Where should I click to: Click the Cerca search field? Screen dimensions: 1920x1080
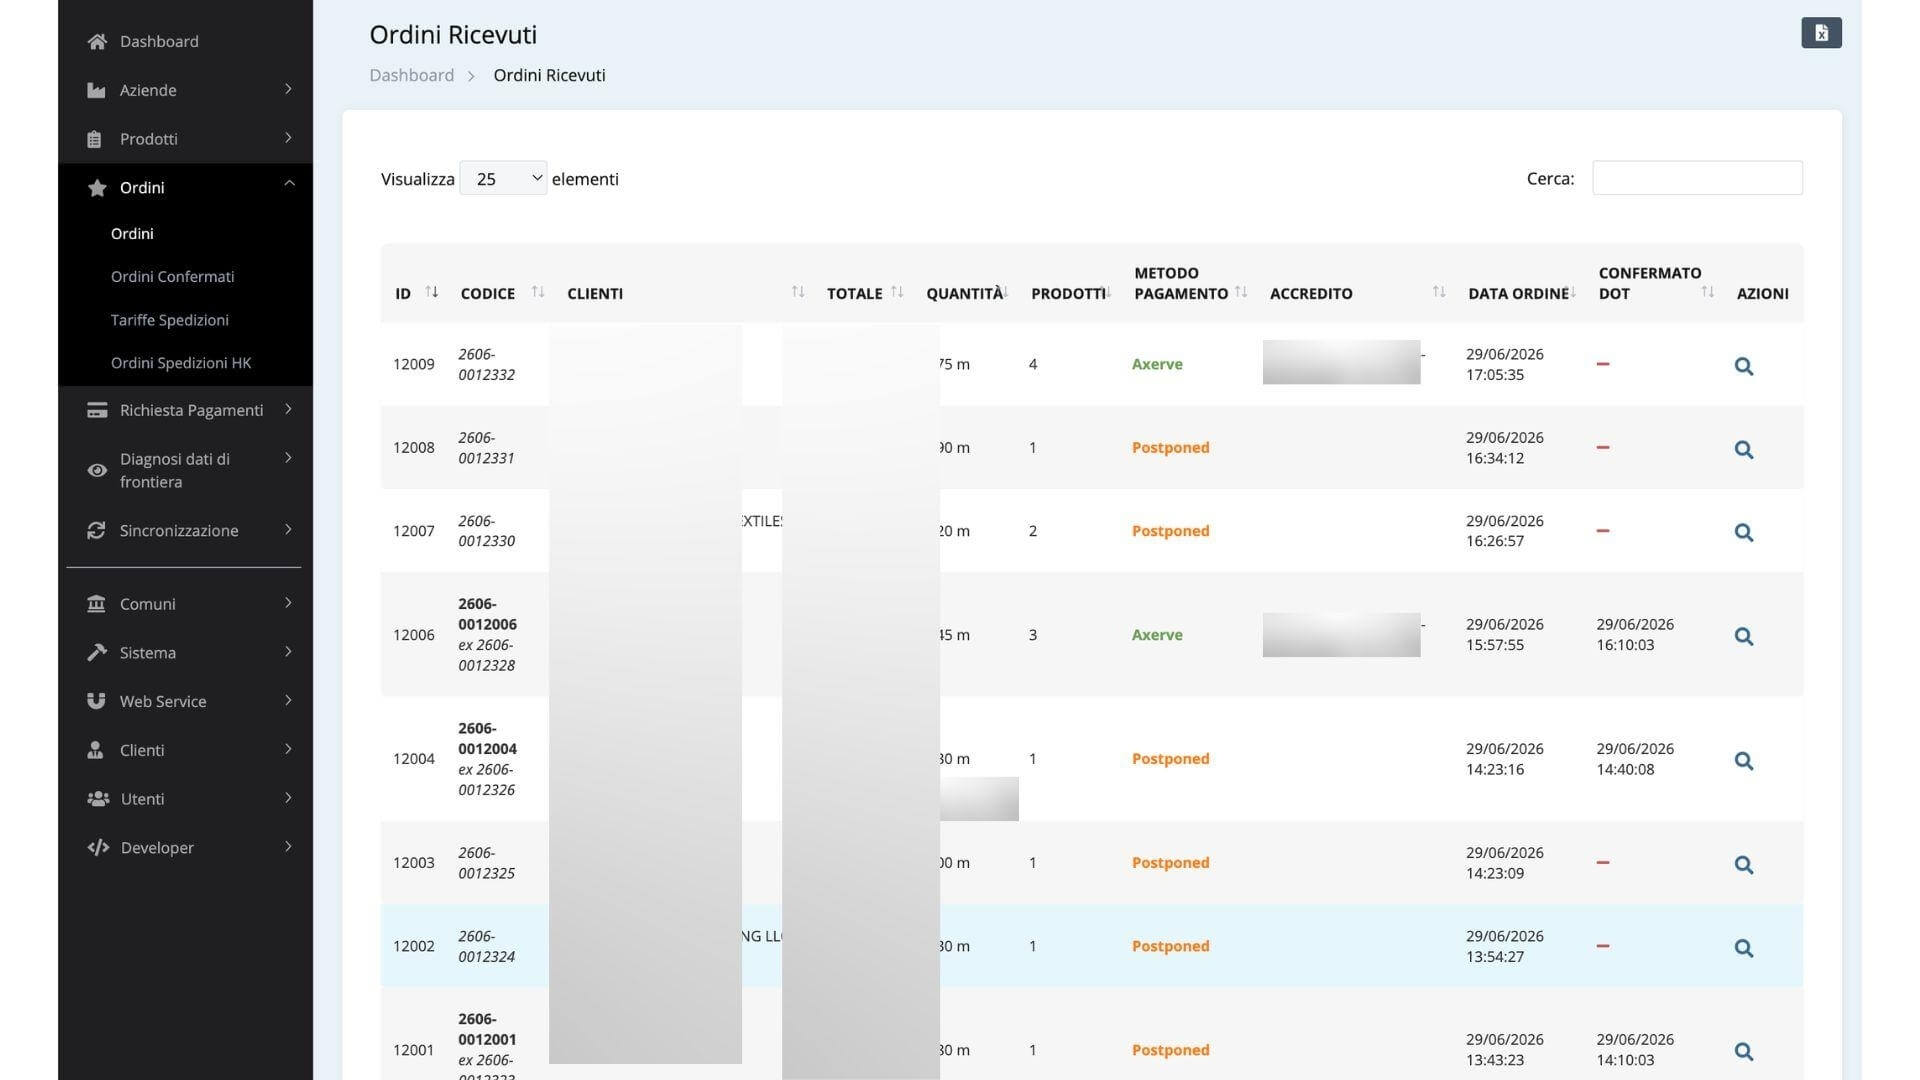1697,178
